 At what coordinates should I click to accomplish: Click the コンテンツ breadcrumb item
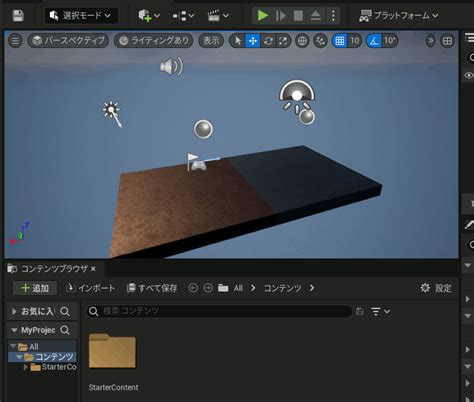coord(282,288)
